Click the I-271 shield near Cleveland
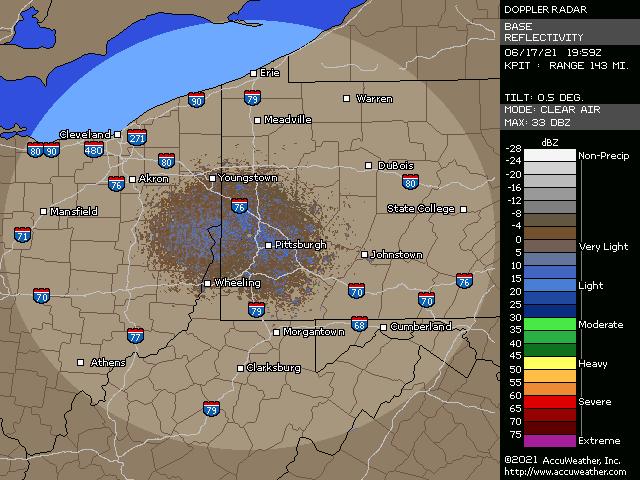Viewport: 640px width, 480px height. [137, 138]
